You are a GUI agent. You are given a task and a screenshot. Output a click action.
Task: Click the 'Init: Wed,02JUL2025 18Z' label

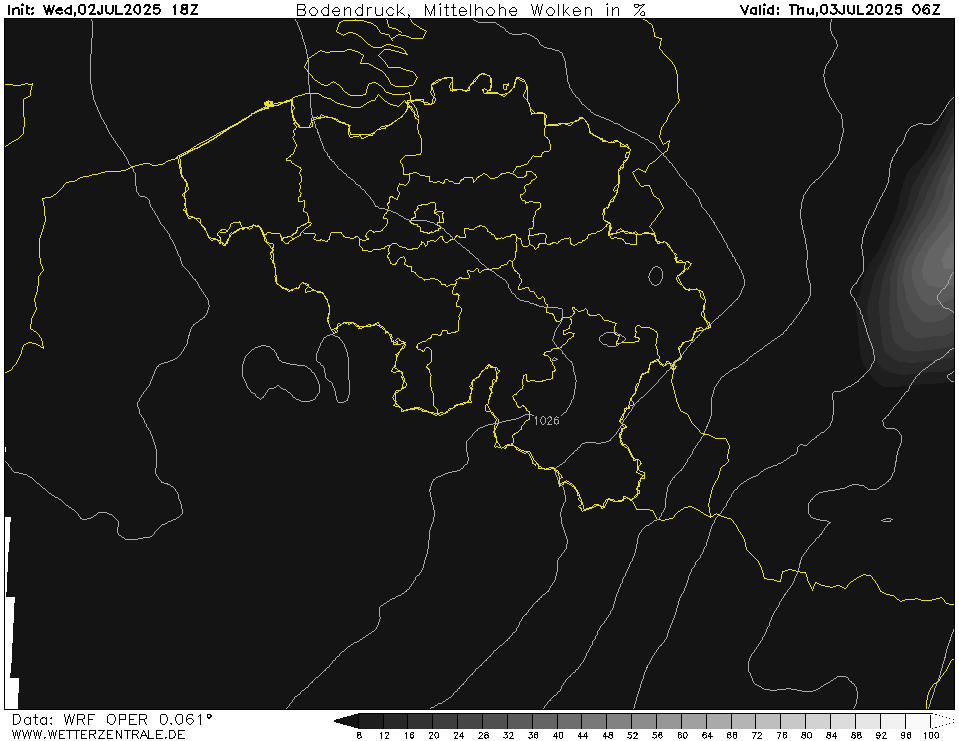(x=103, y=10)
